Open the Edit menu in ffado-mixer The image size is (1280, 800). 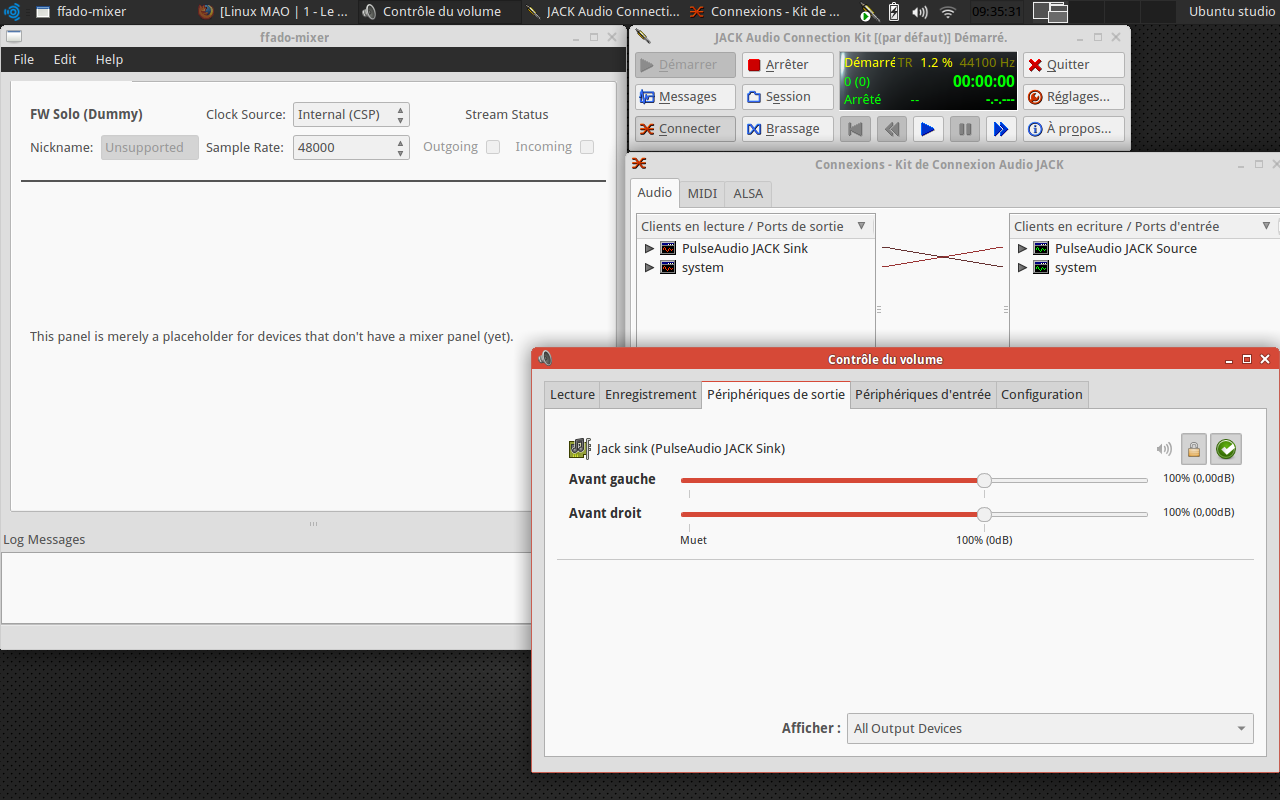65,60
